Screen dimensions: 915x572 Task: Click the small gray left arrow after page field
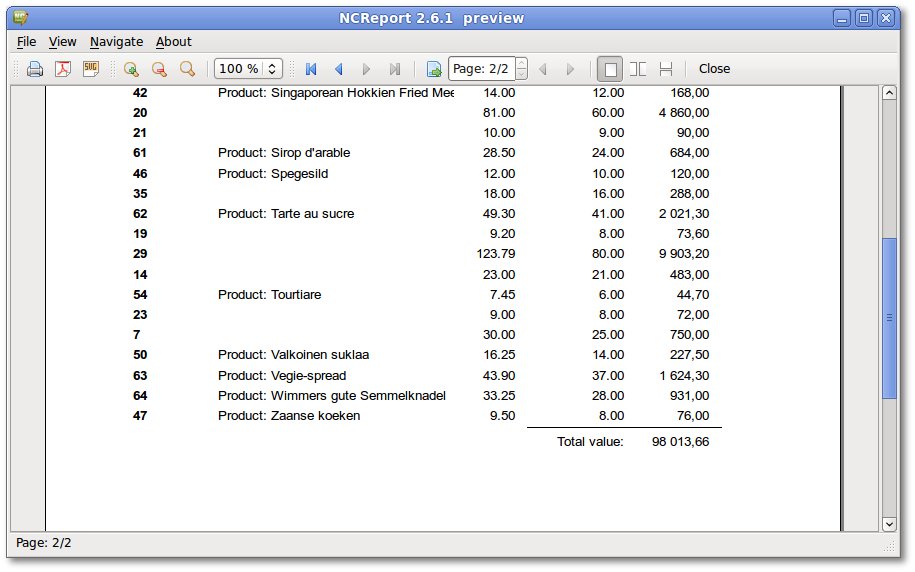(543, 69)
